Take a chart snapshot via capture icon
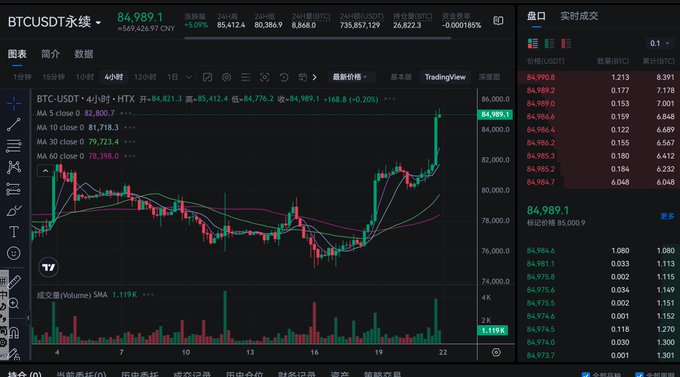 click(264, 77)
